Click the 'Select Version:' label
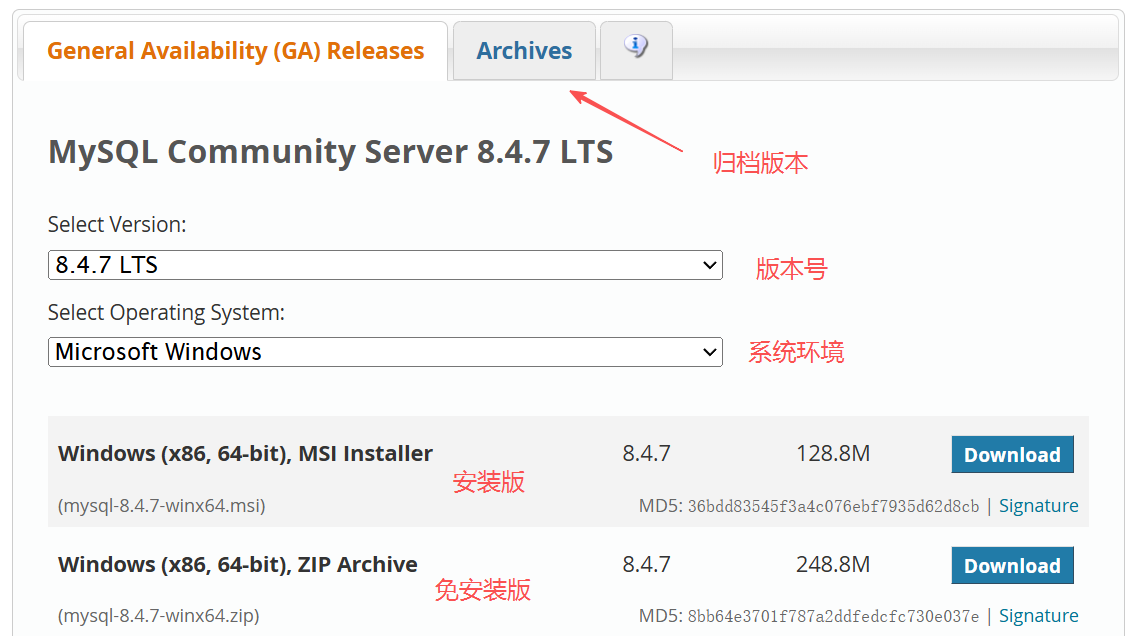This screenshot has width=1134, height=636. [x=117, y=224]
